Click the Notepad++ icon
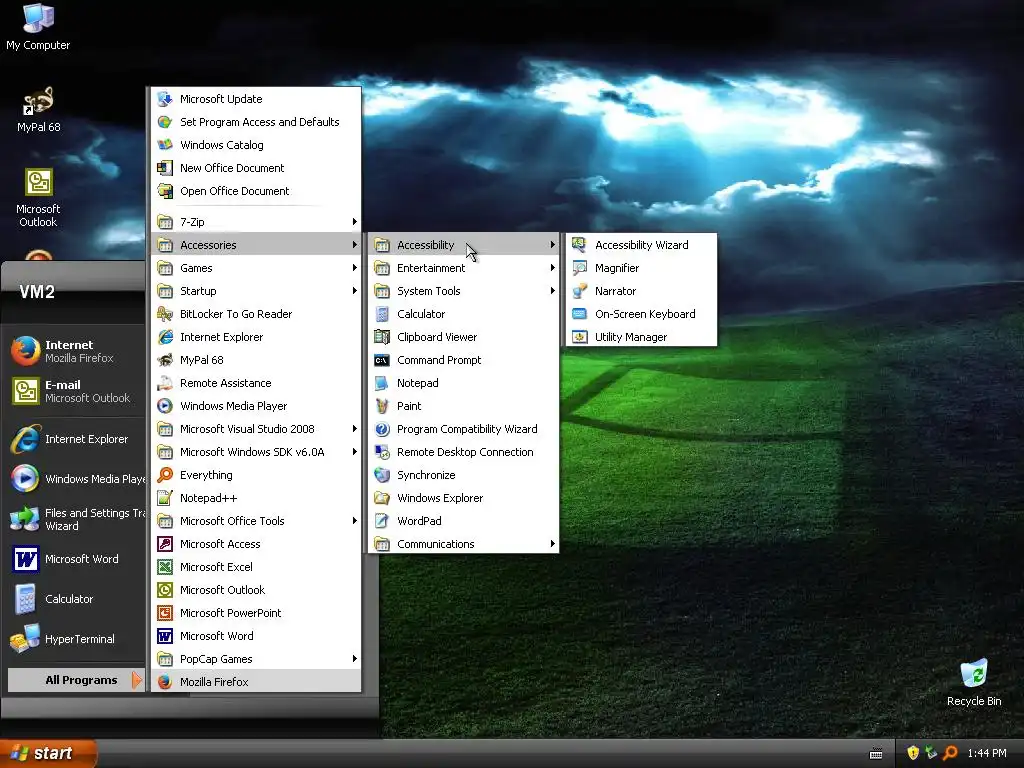The height and width of the screenshot is (768, 1024). pyautogui.click(x=165, y=498)
